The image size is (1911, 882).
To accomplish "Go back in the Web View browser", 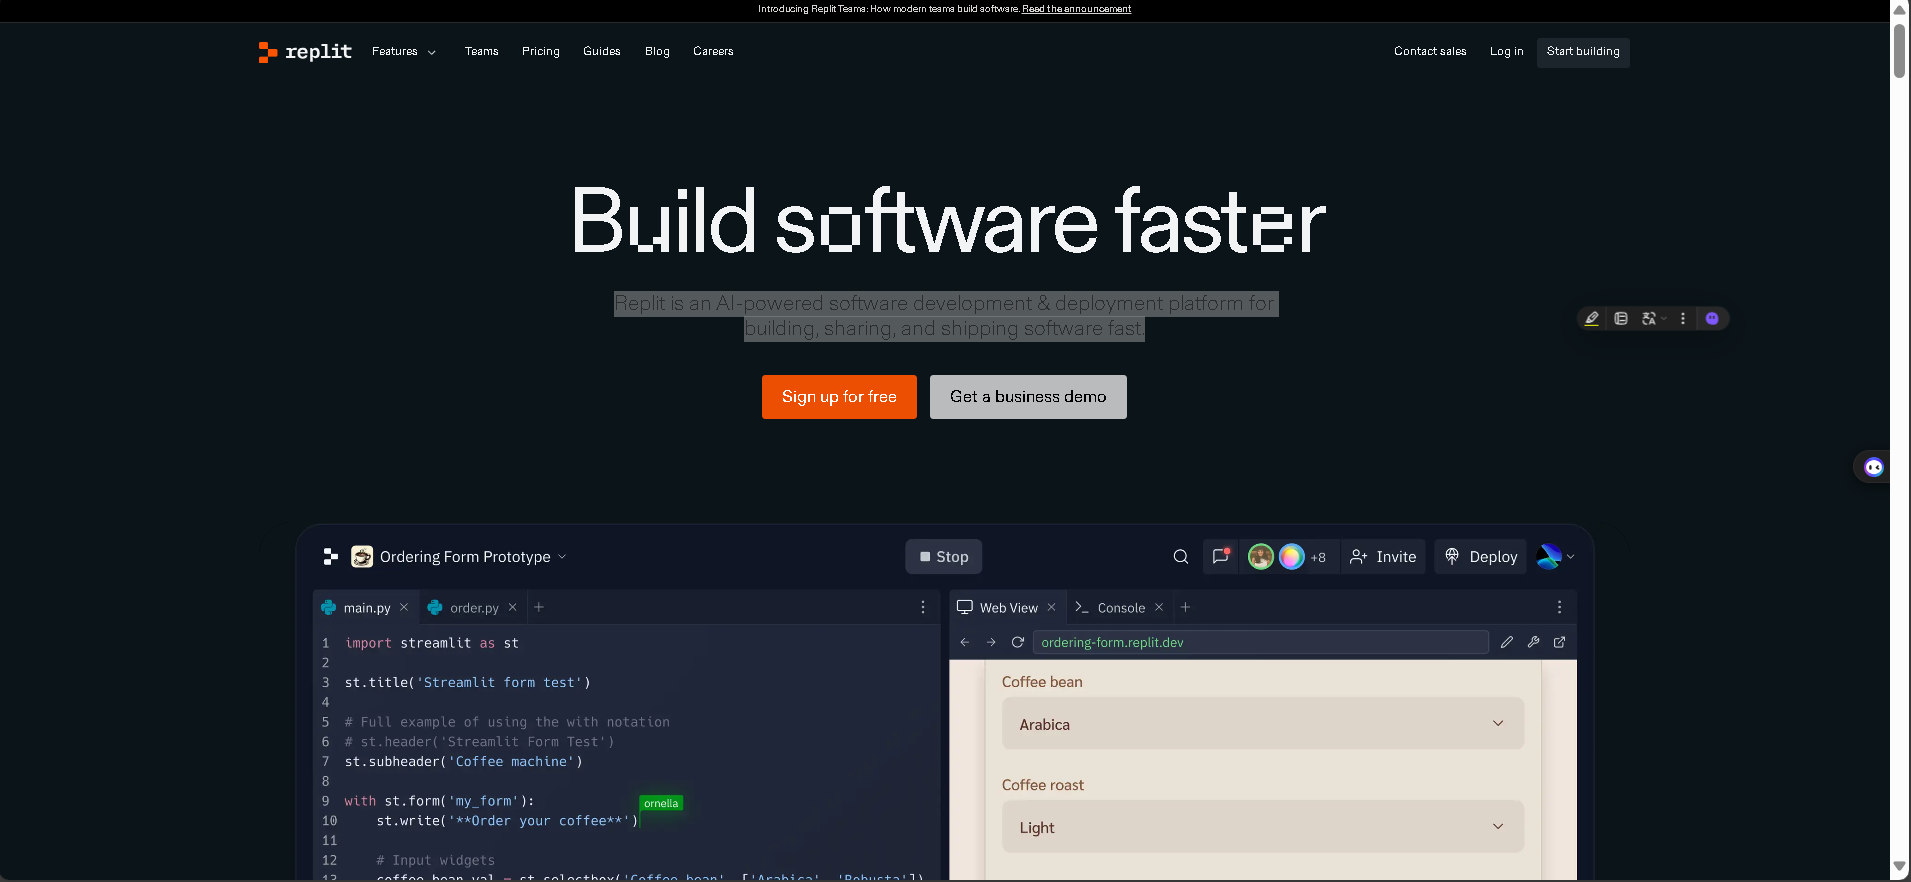I will point(965,642).
